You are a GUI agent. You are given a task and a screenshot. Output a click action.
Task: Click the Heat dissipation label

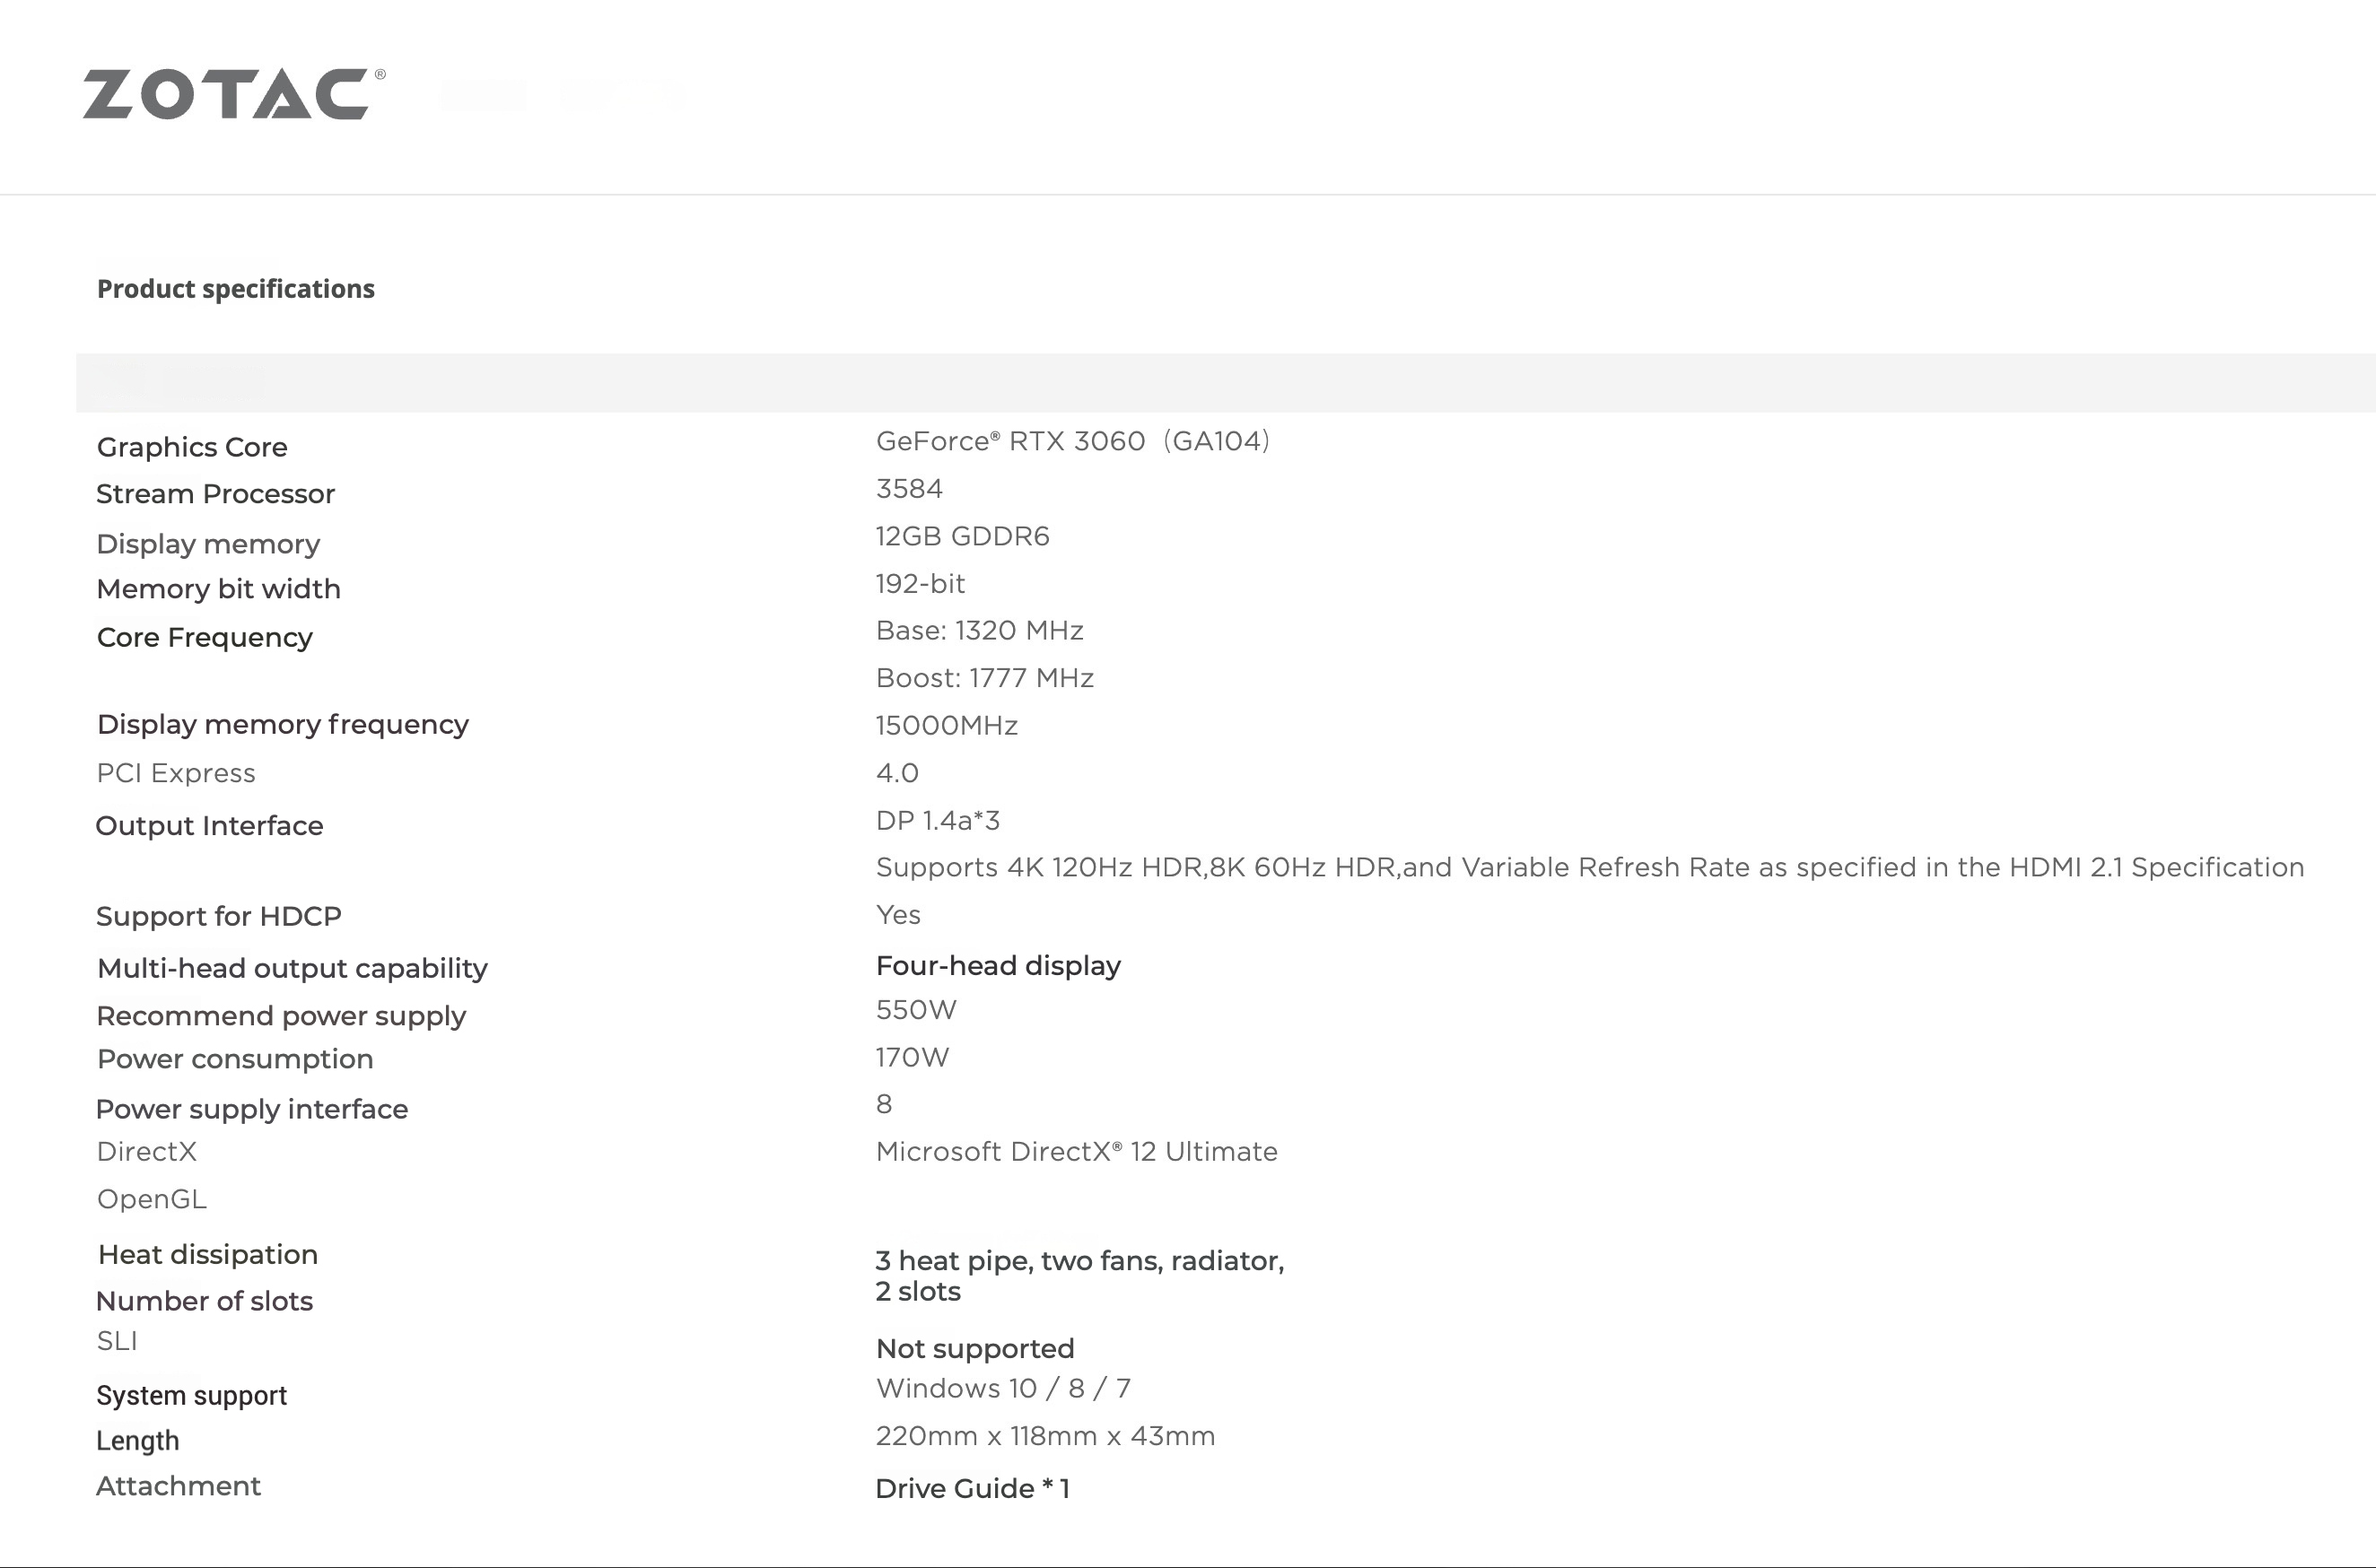(208, 1255)
